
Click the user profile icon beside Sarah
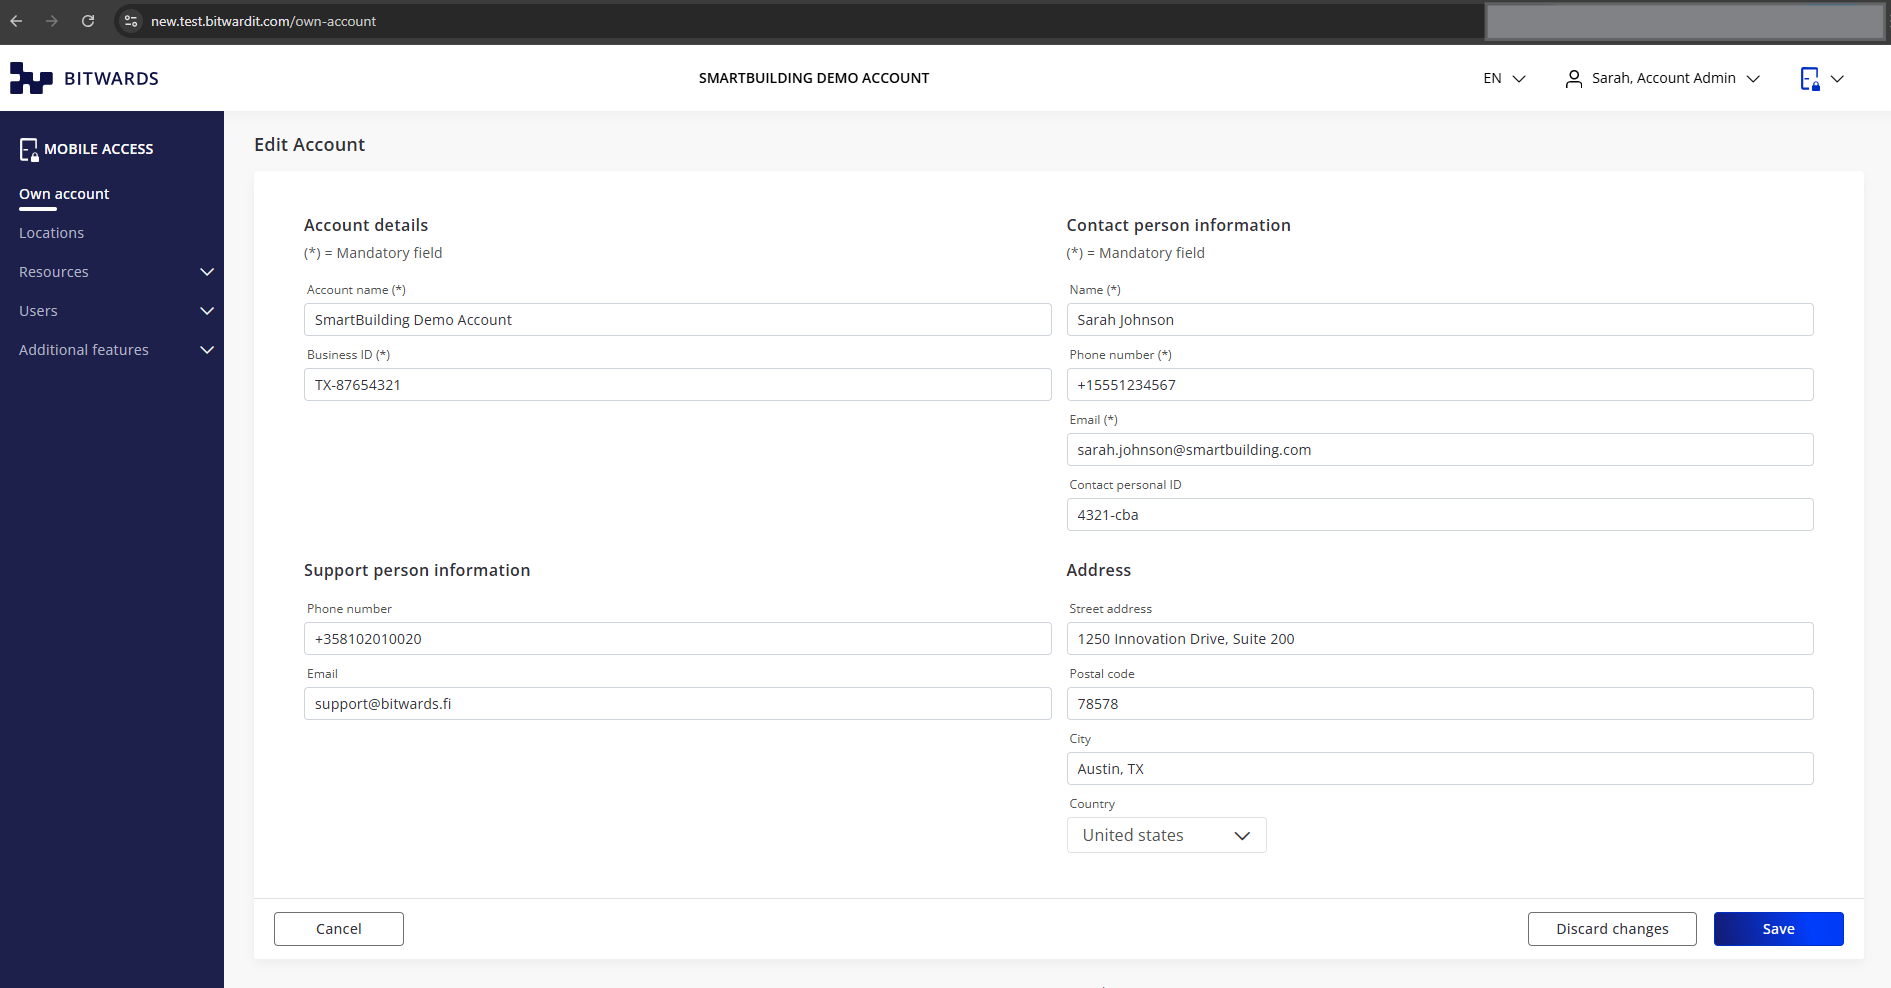[x=1573, y=78]
